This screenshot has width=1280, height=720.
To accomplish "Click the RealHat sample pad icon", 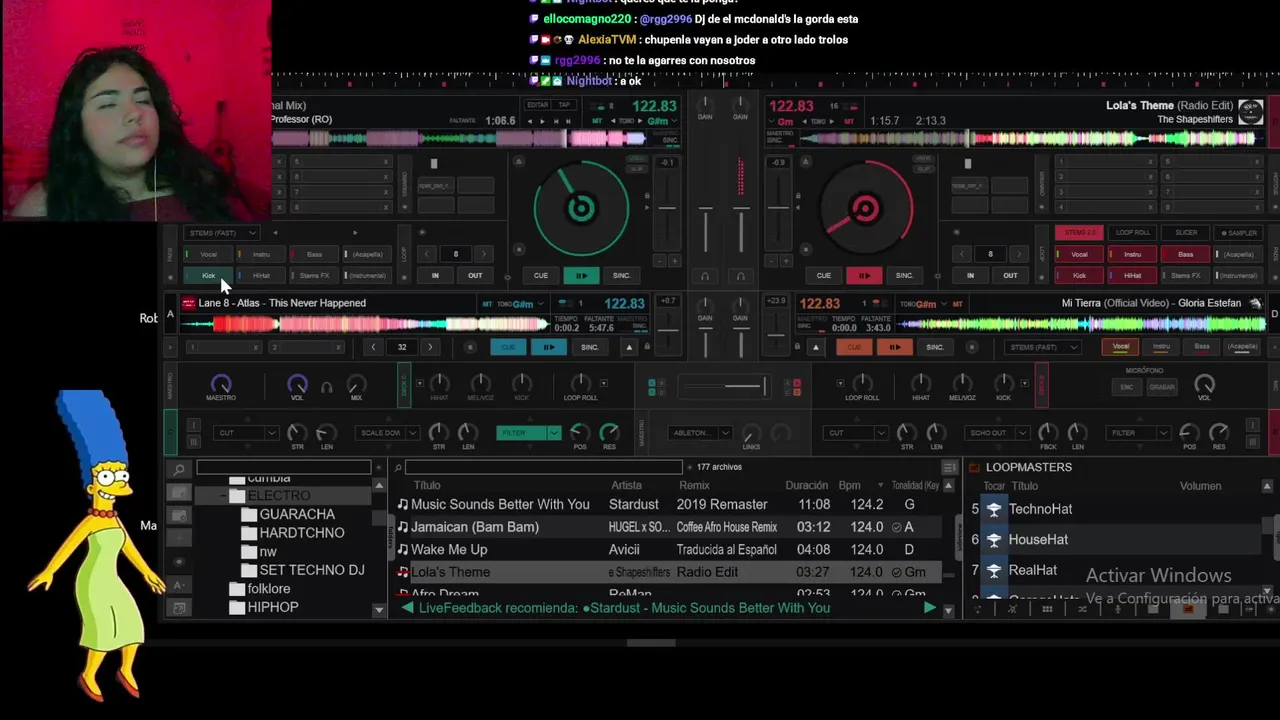I will point(994,570).
